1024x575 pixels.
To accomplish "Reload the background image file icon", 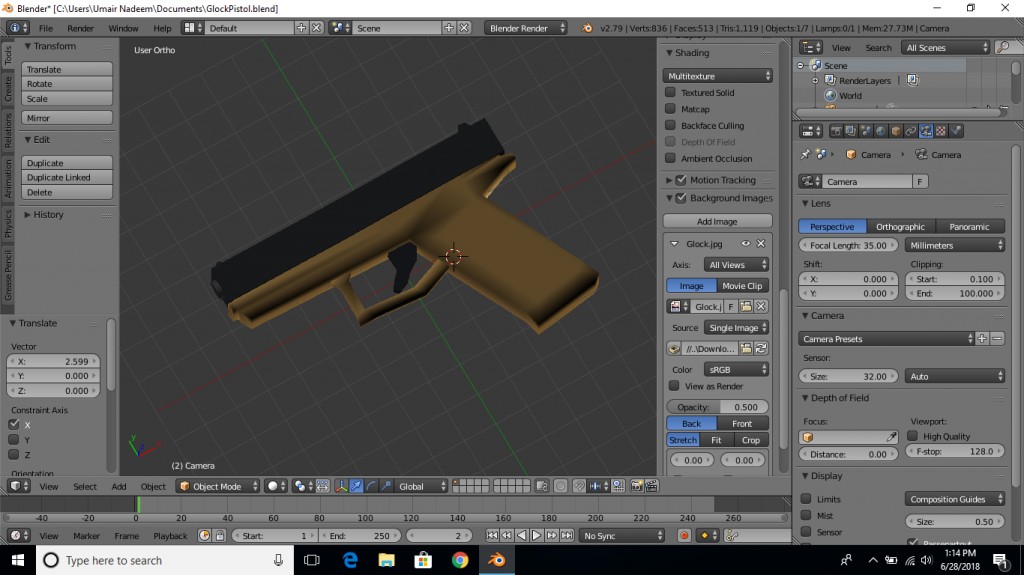I will [761, 348].
